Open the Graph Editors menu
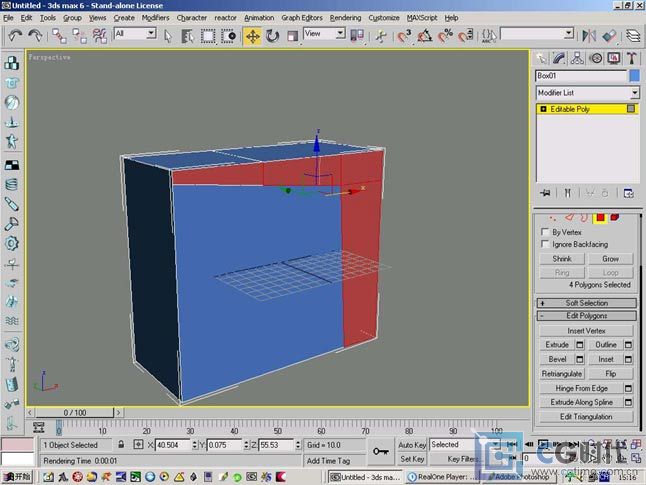 (x=302, y=18)
